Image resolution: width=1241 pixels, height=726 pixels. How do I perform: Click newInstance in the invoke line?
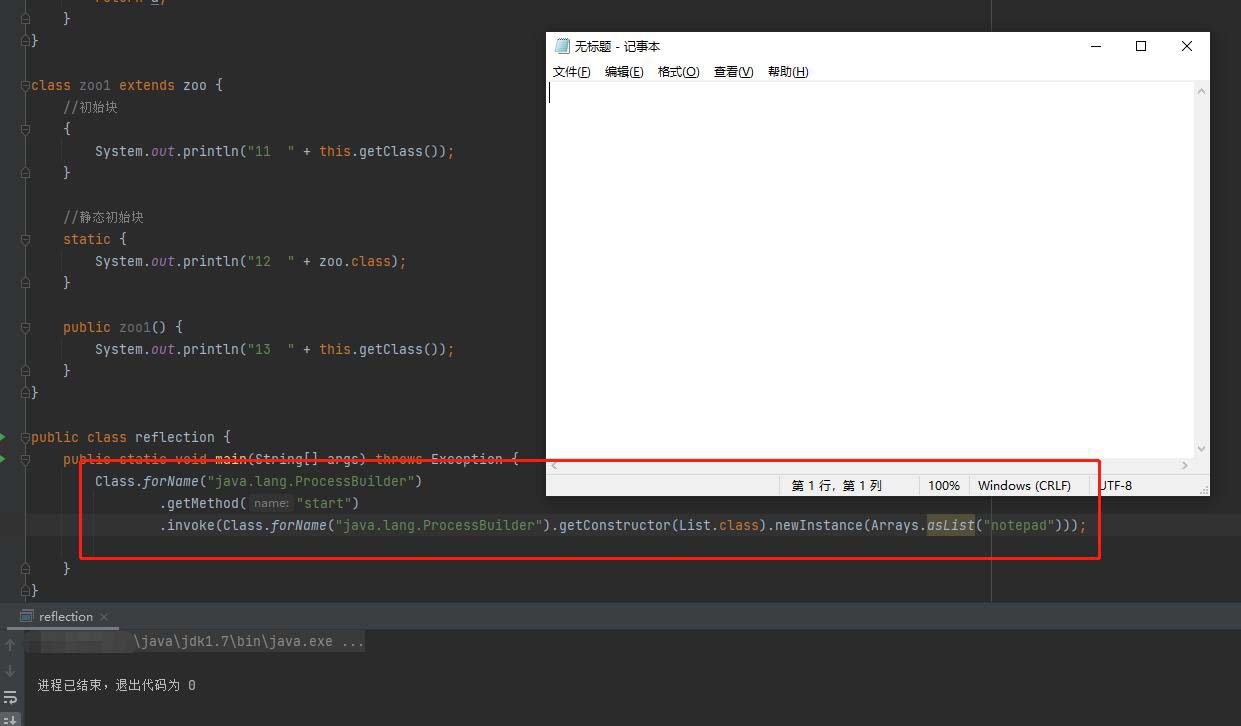[818, 525]
